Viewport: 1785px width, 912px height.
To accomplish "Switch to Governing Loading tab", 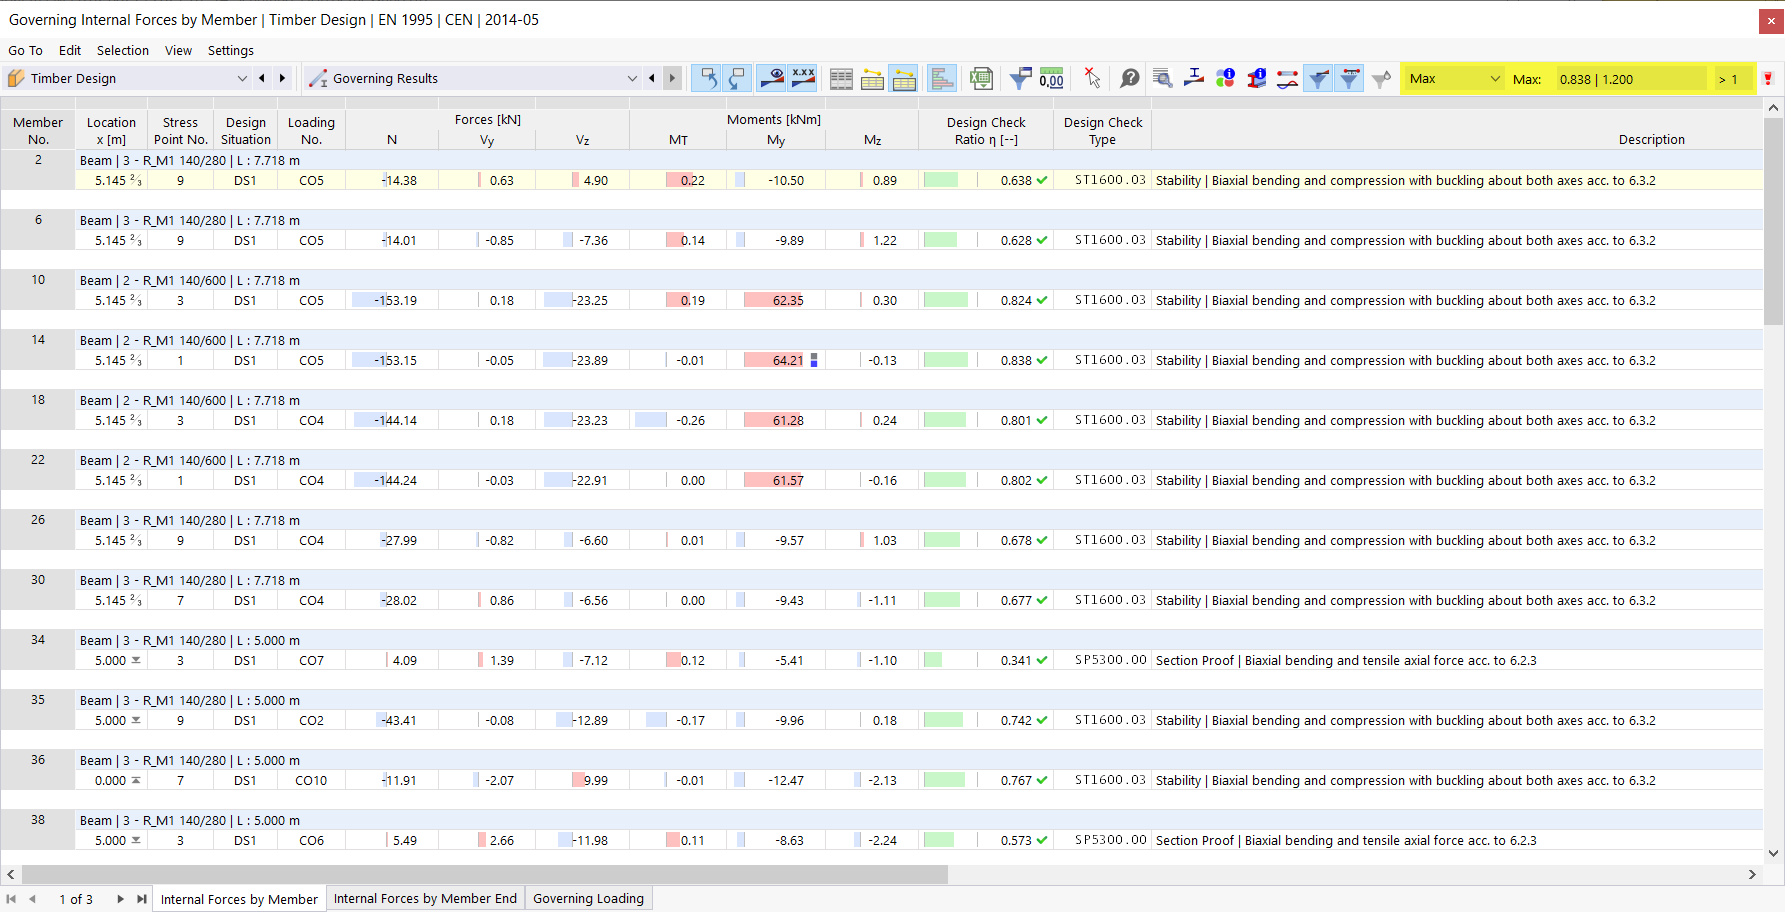I will 588,898.
